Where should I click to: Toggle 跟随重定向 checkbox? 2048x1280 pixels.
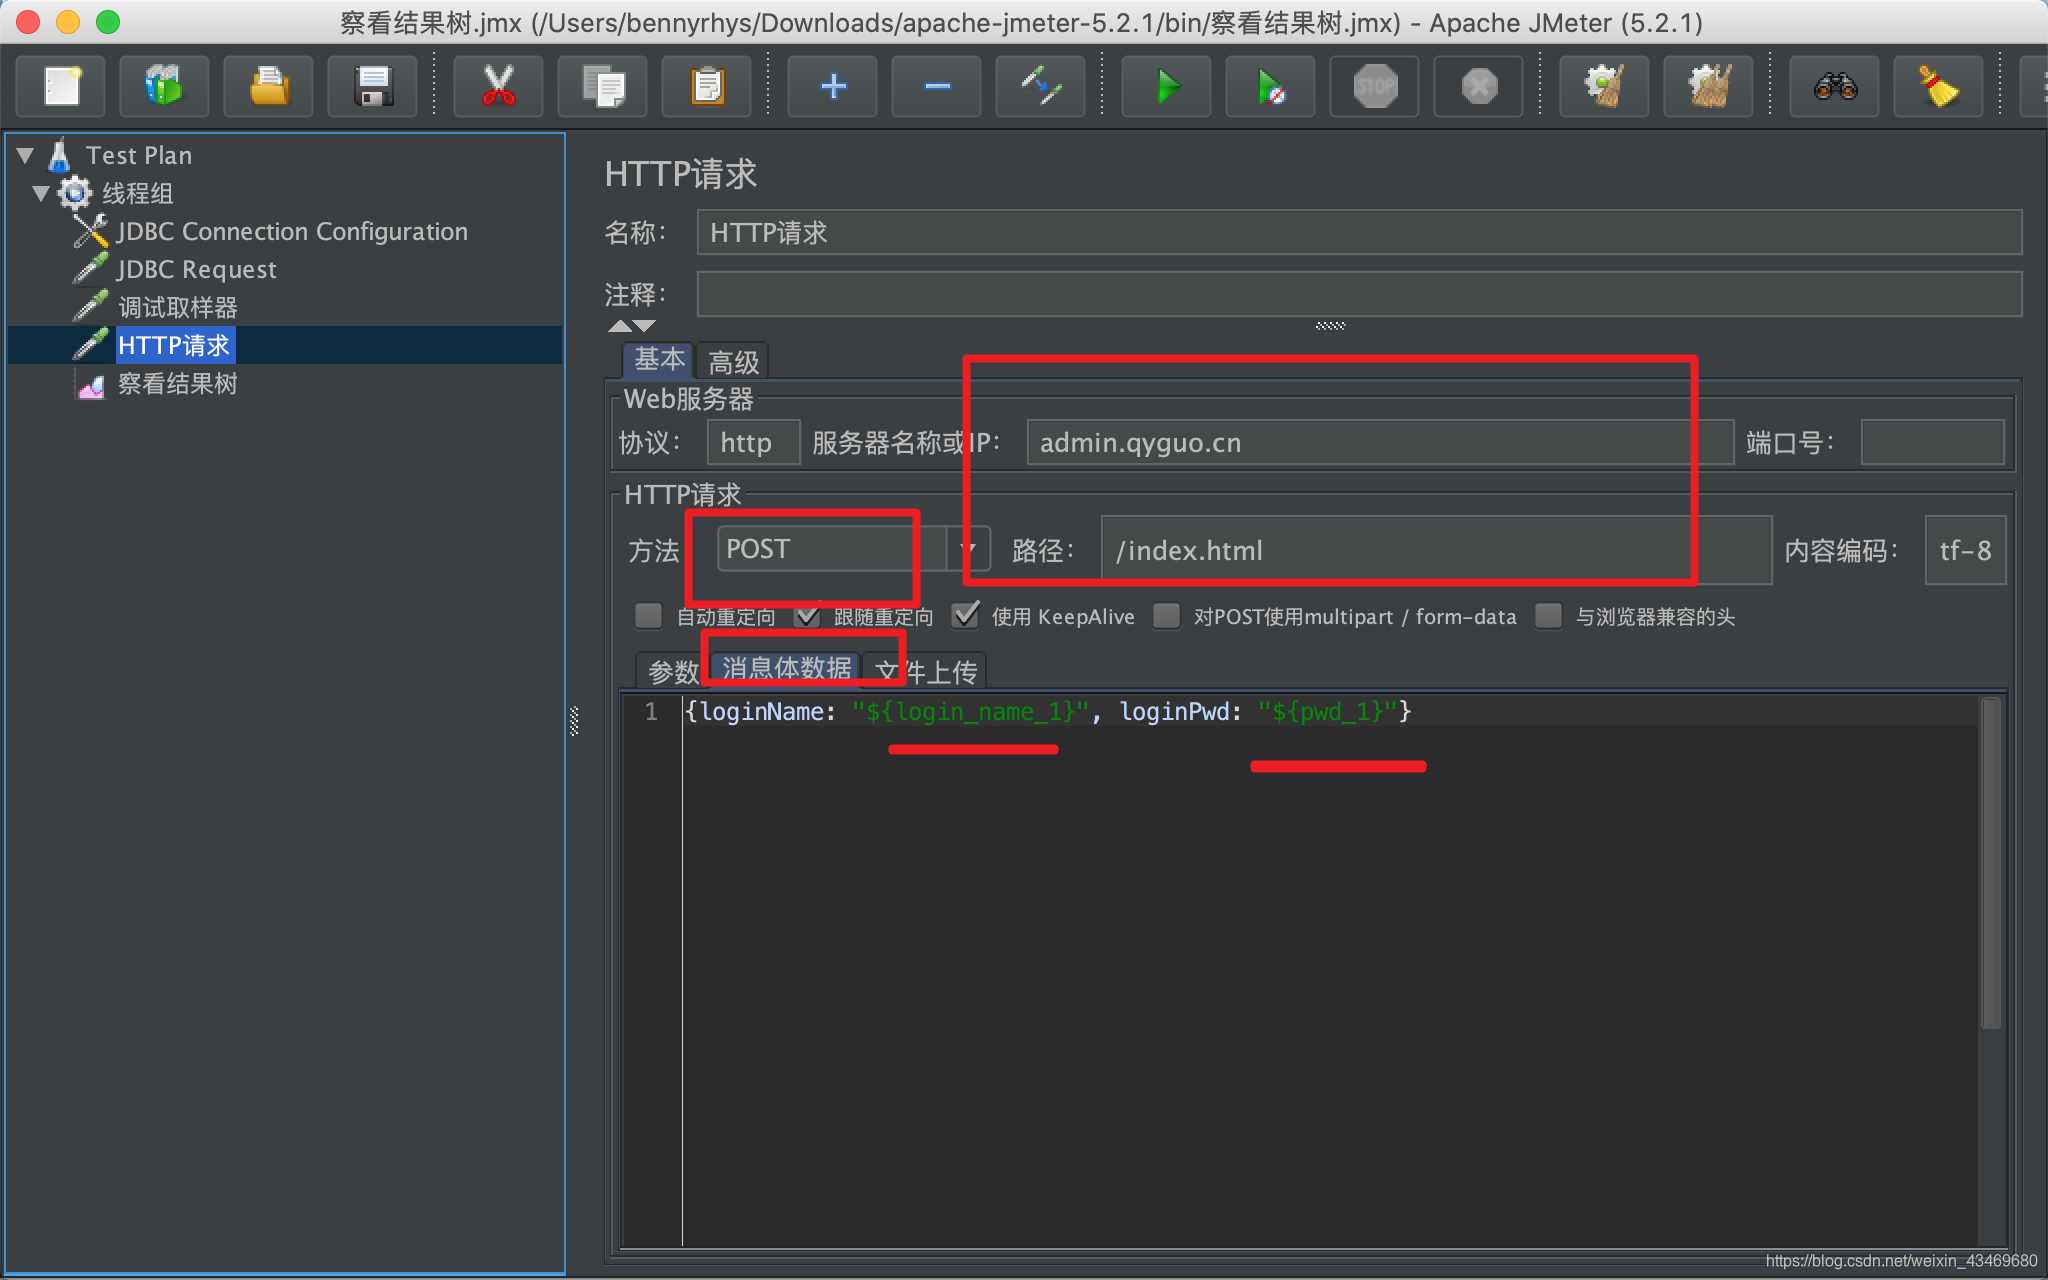[x=807, y=615]
